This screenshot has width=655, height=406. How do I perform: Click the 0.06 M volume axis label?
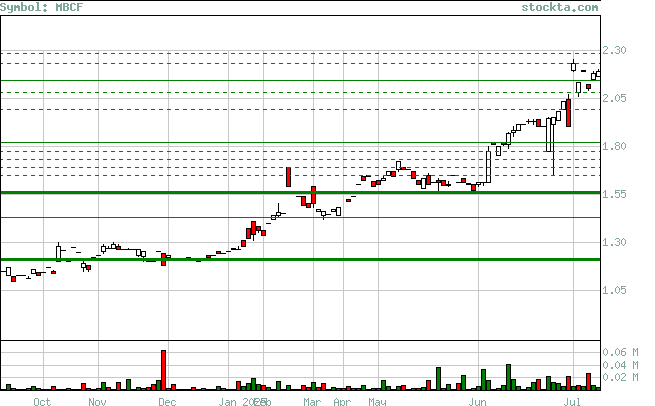(620, 353)
